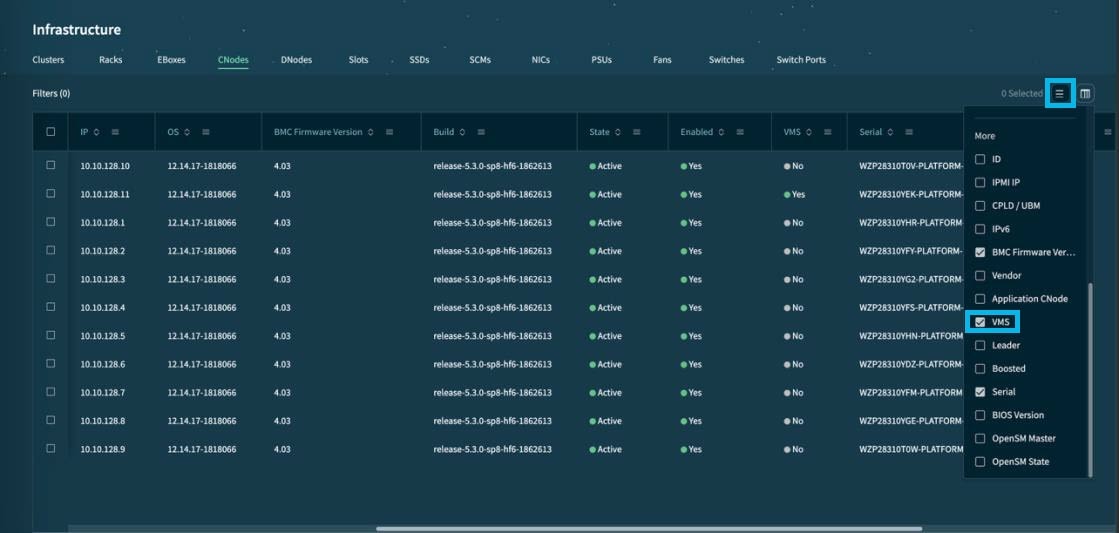The height and width of the screenshot is (533, 1119).
Task: Open the Slots tab
Action: click(x=358, y=60)
